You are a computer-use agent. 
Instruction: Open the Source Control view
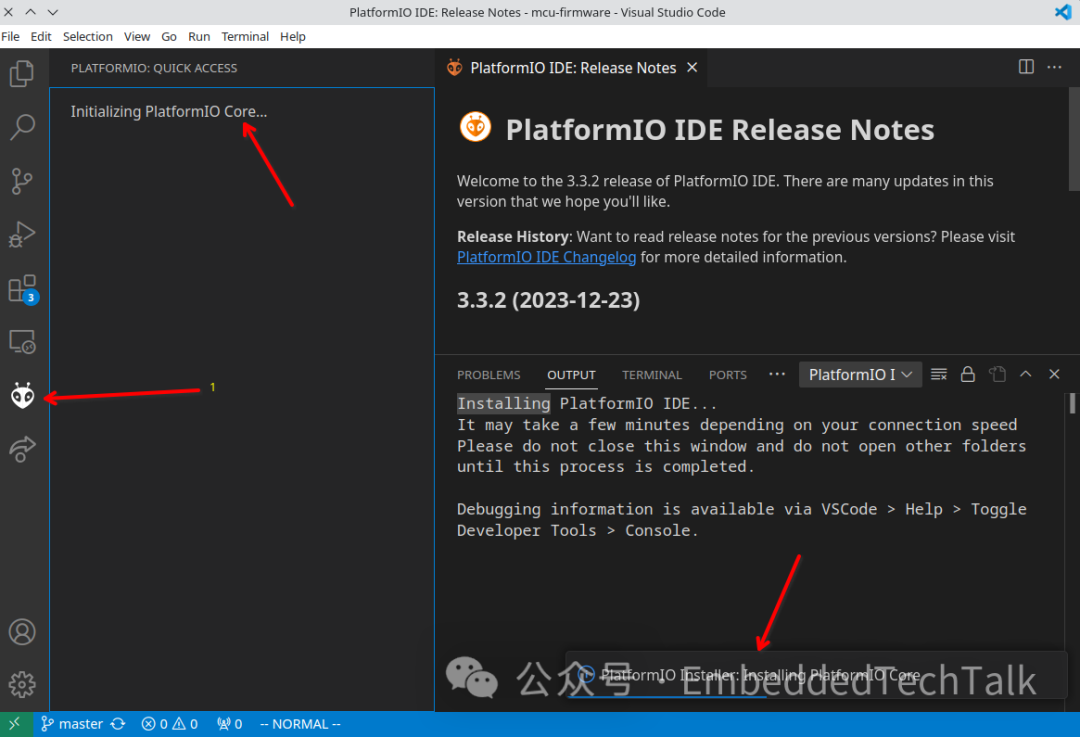tap(23, 180)
